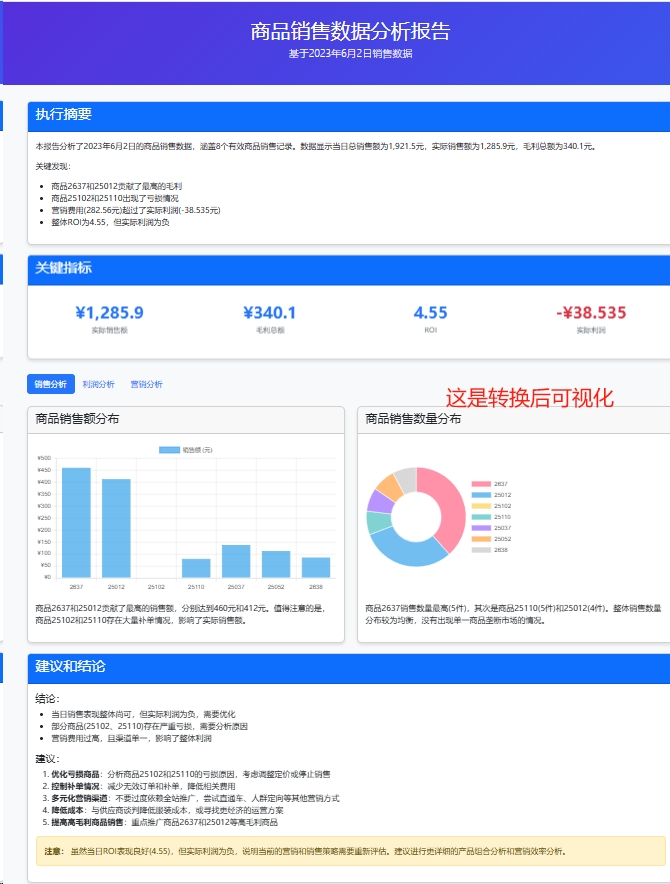This screenshot has height=884, width=670.
Task: Click the 结论 heading
Action: tap(47, 699)
